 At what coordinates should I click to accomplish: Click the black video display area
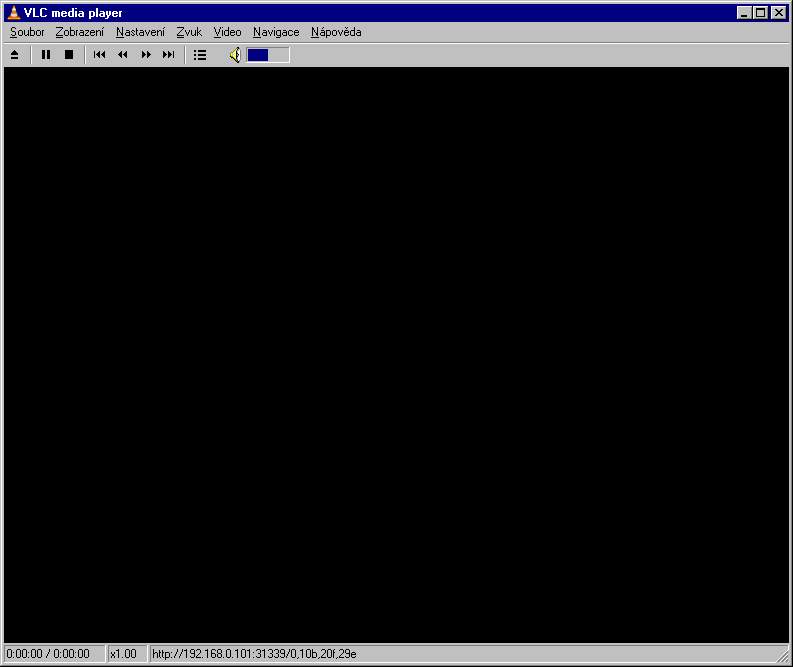point(396,355)
